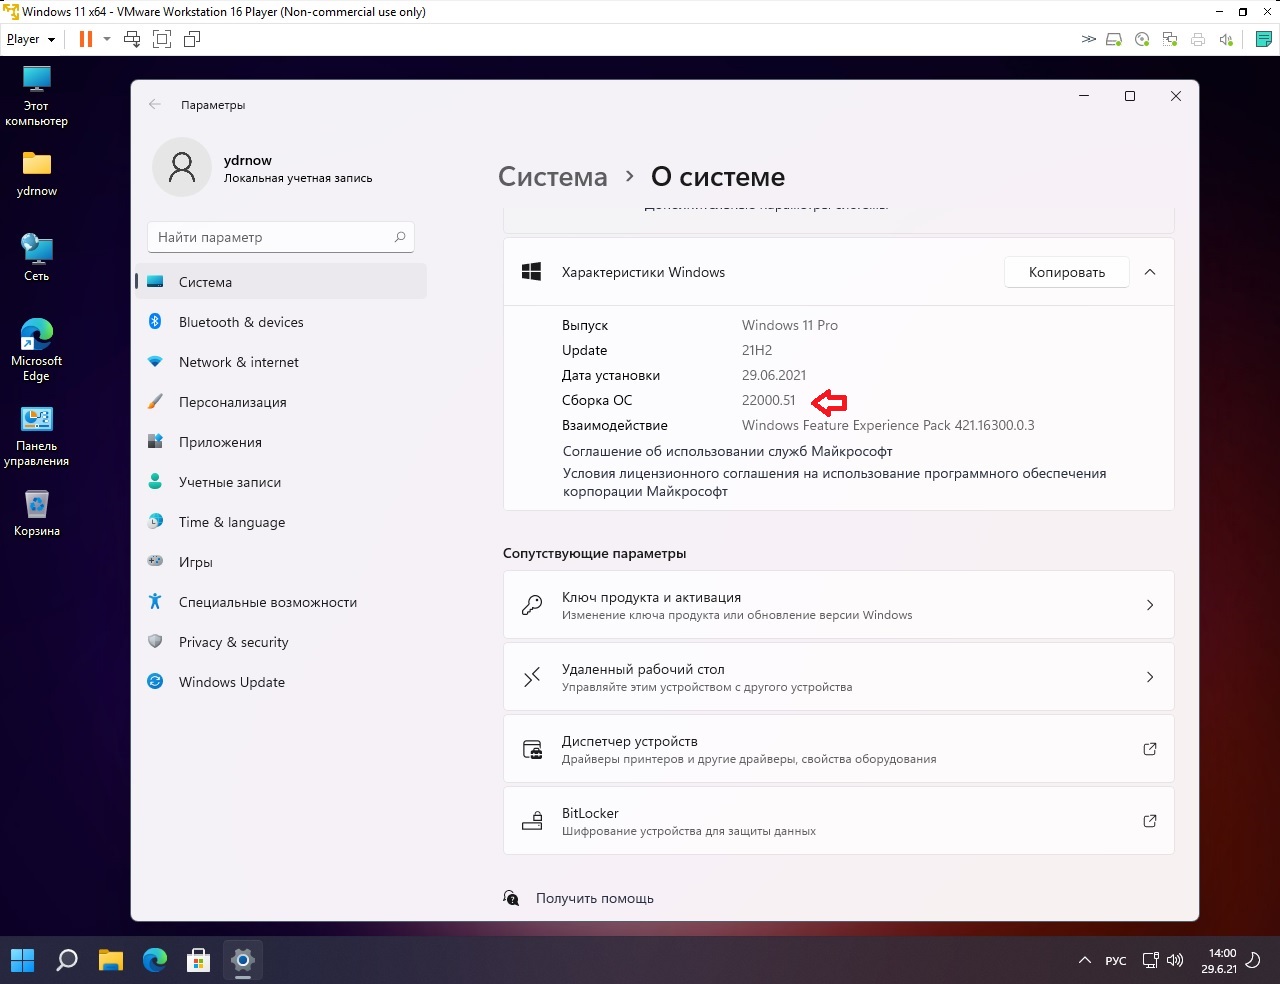
Task: Open 'Ключ продукта и активация'
Action: pos(838,605)
